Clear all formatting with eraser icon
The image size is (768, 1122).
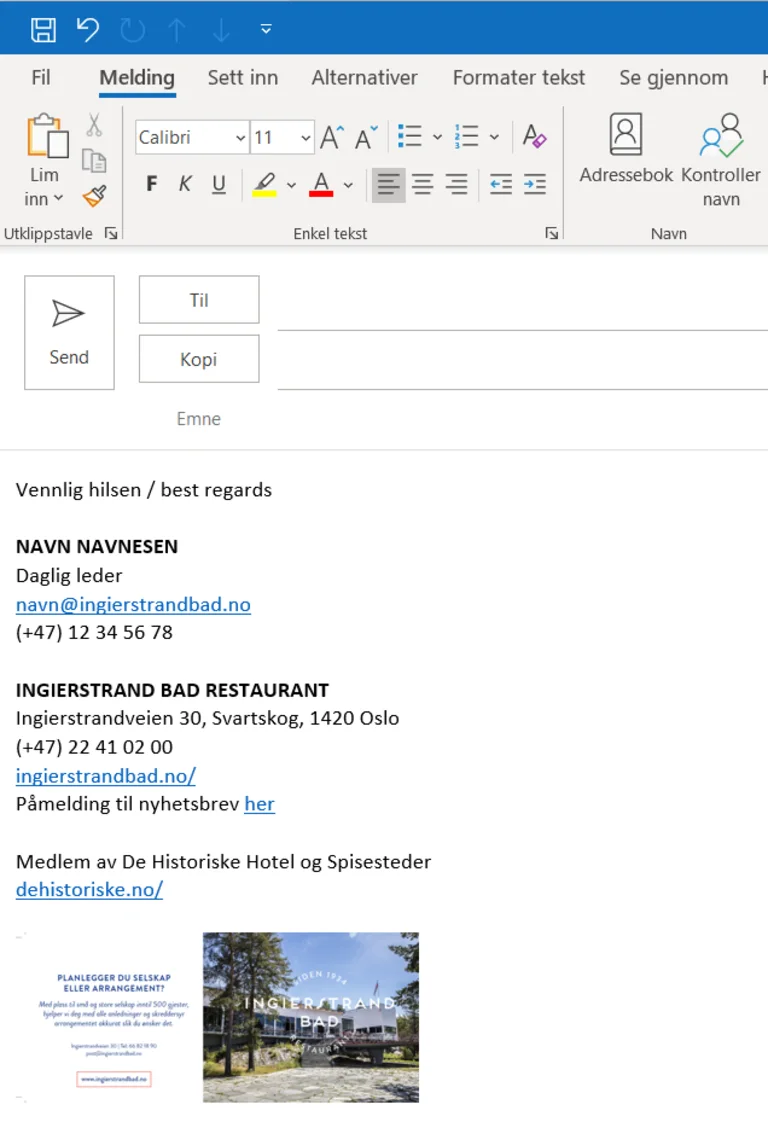(x=535, y=137)
